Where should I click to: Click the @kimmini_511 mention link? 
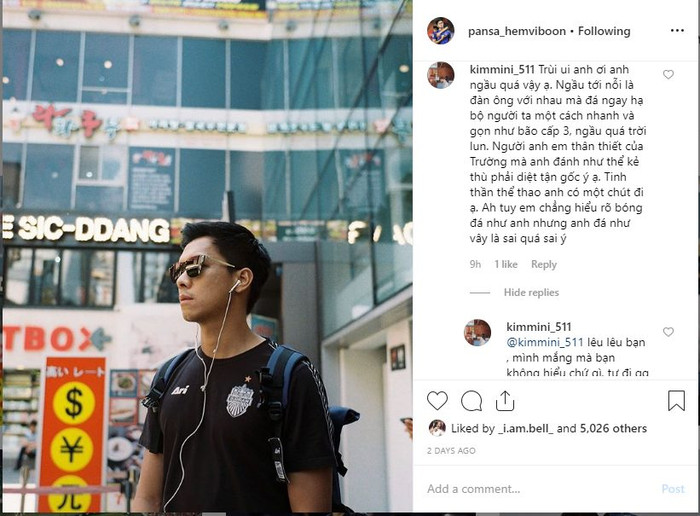(545, 342)
